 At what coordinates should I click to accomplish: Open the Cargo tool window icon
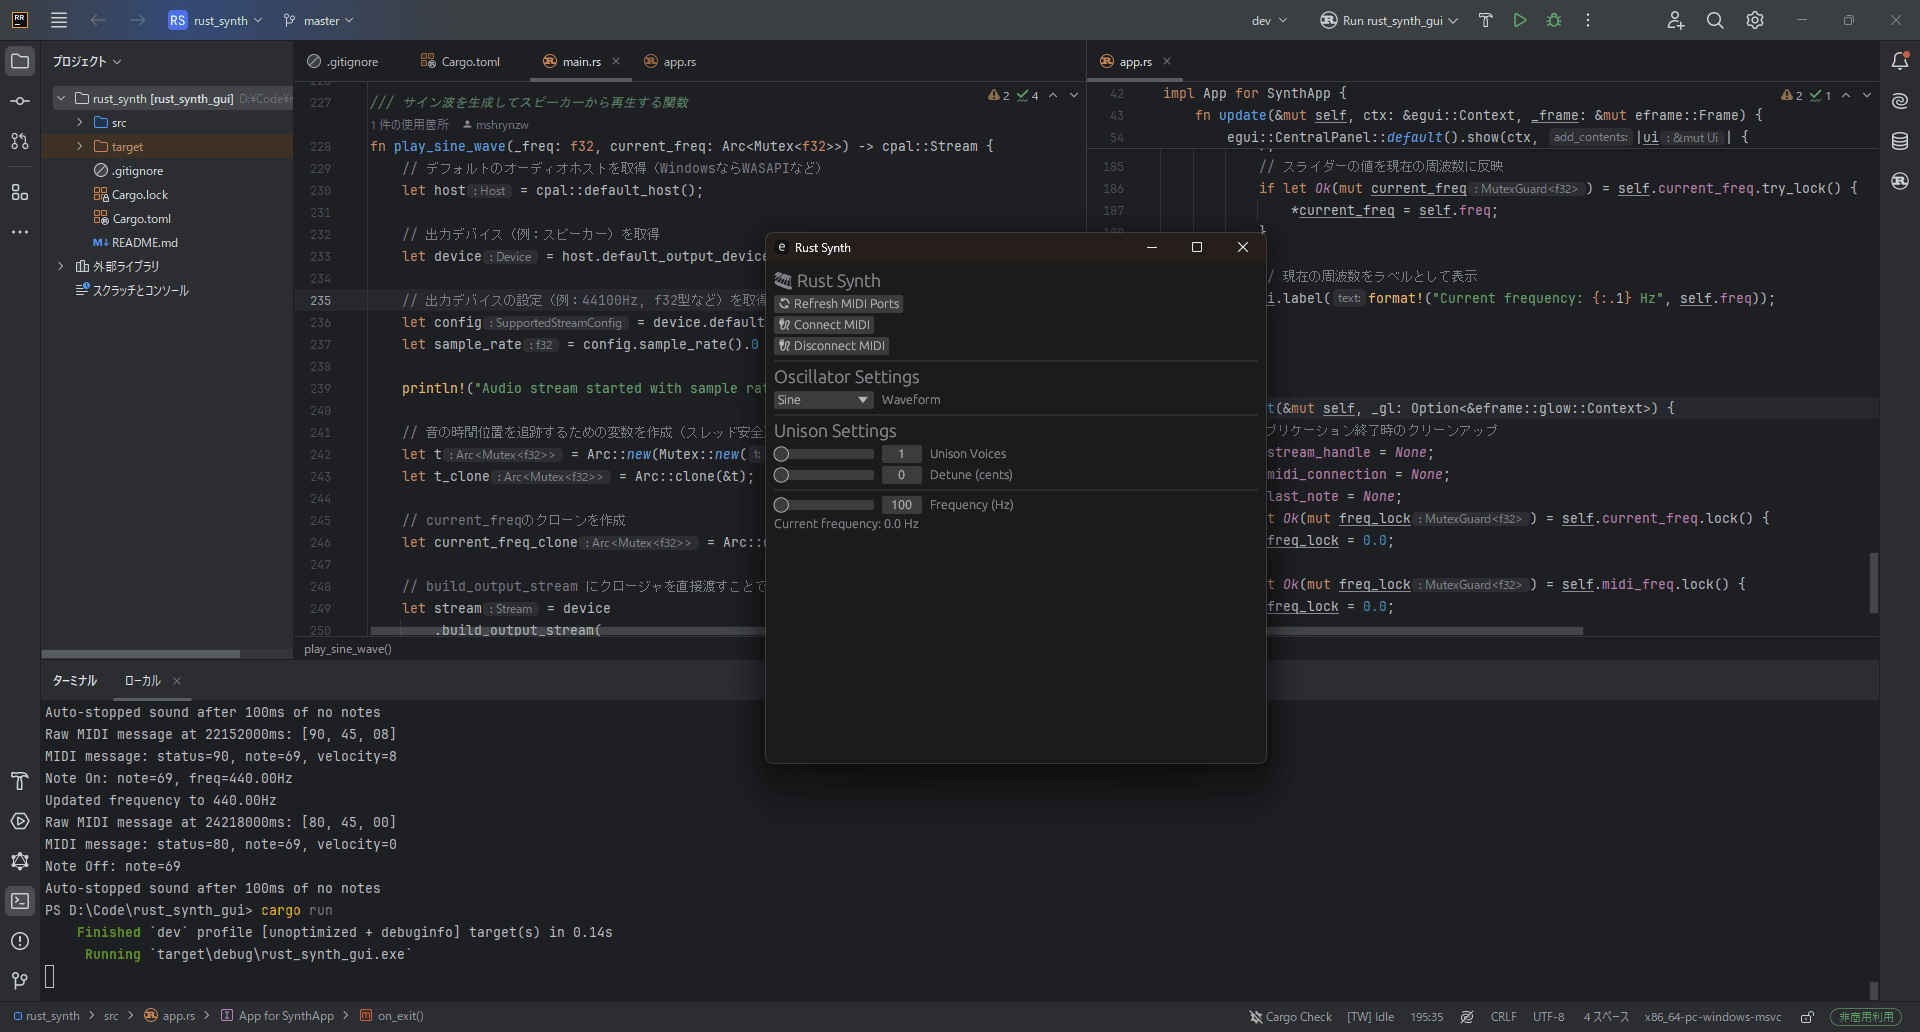tap(1900, 181)
